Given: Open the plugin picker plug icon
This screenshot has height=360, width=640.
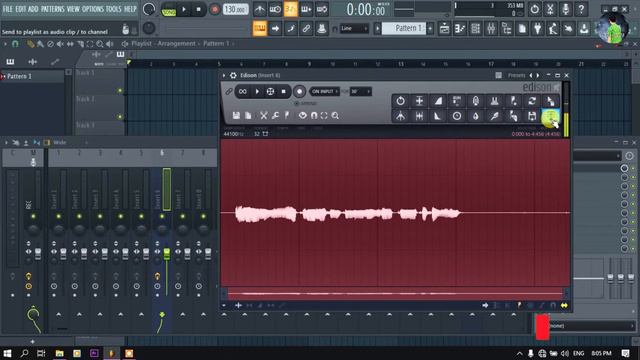Looking at the screenshot, I should [538, 28].
